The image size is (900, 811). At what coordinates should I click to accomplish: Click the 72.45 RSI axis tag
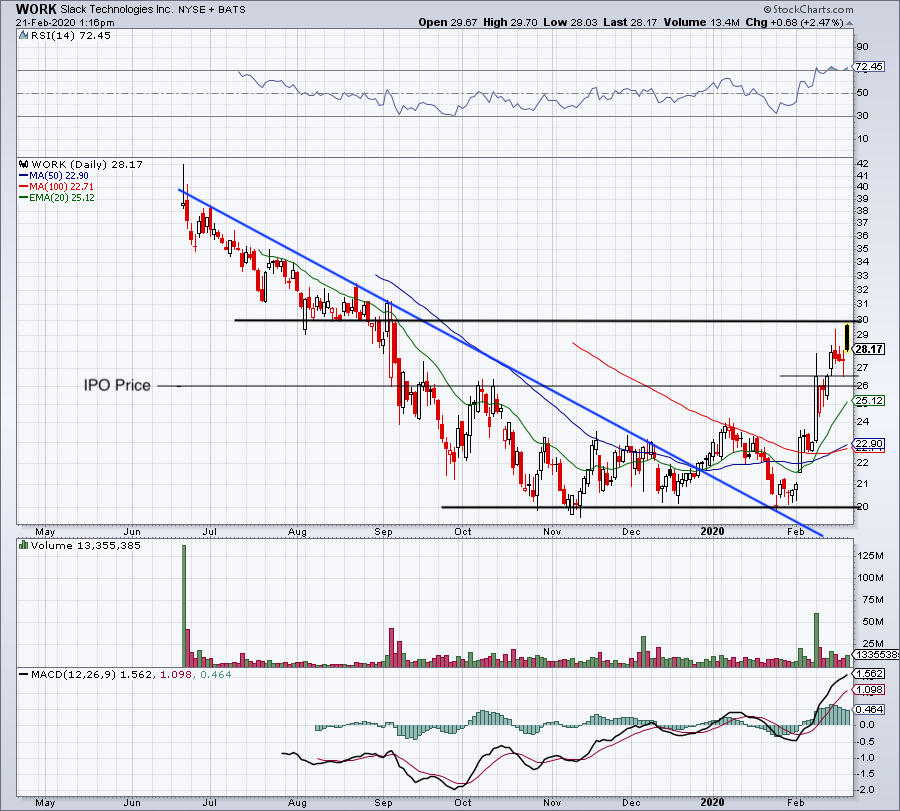[x=868, y=67]
